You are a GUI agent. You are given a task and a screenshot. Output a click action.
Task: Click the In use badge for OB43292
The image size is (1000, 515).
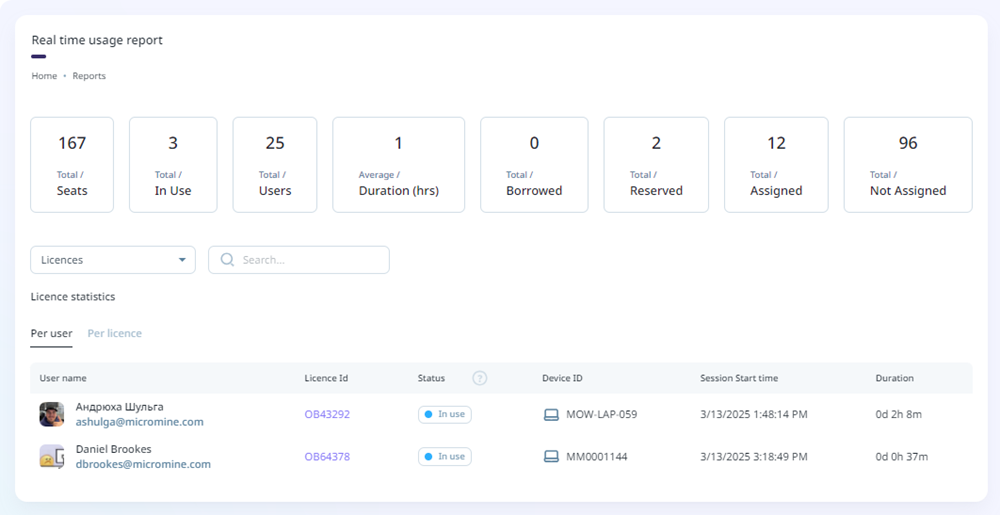click(x=444, y=414)
